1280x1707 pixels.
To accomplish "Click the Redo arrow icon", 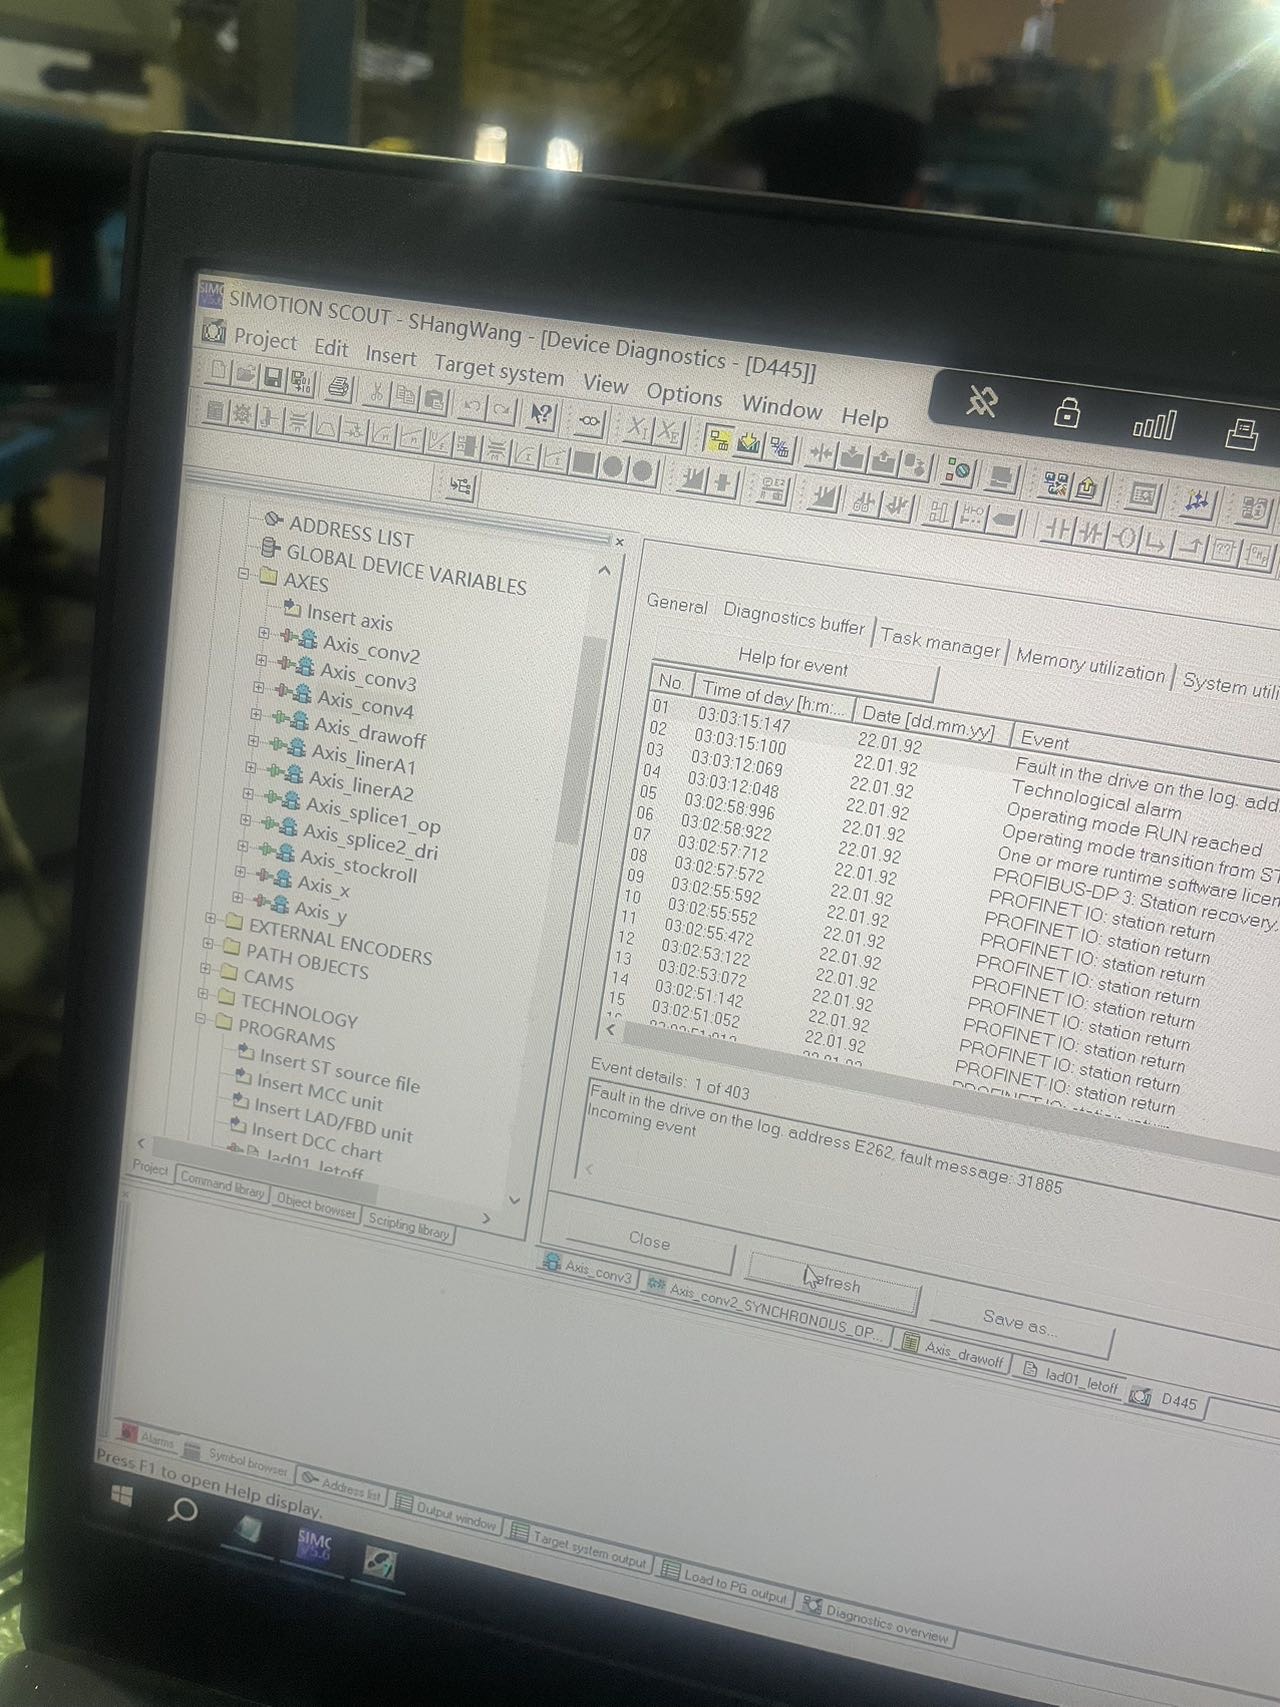I will click(x=502, y=407).
